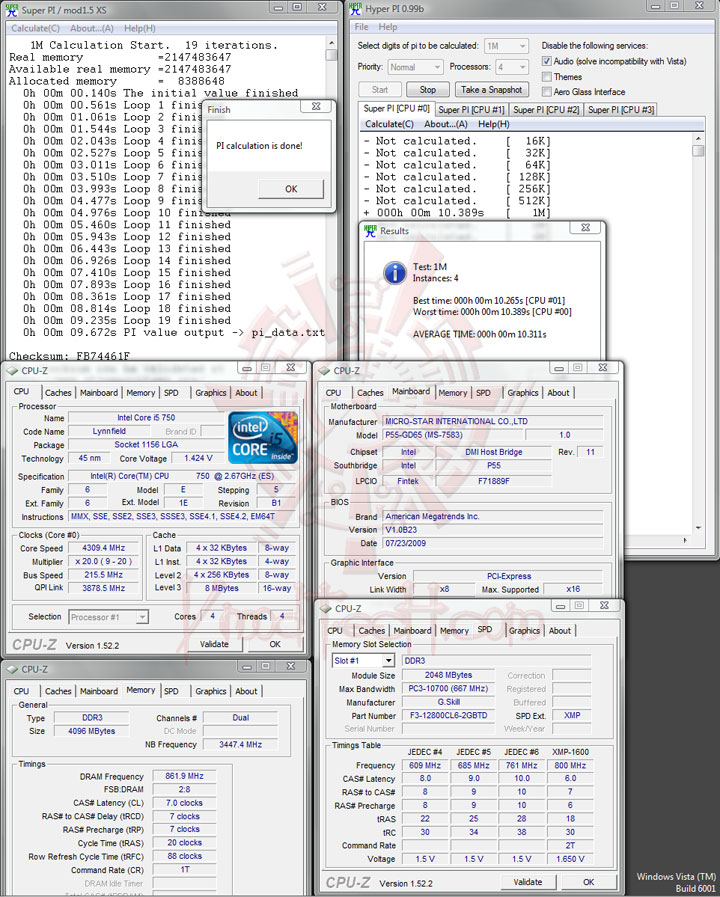
Task: Click the Stop button in Hyper PI
Action: tap(427, 90)
